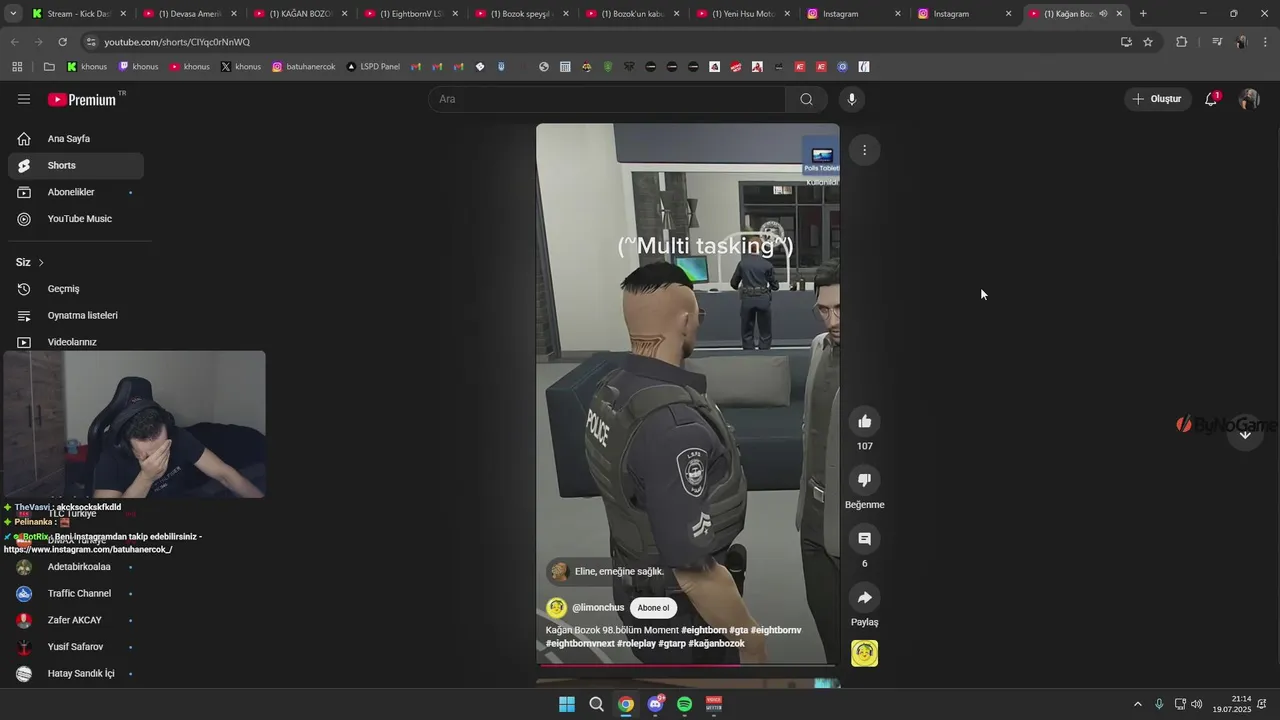This screenshot has height=720, width=1280.
Task: Start voice search with the microphone icon
Action: coord(851,99)
